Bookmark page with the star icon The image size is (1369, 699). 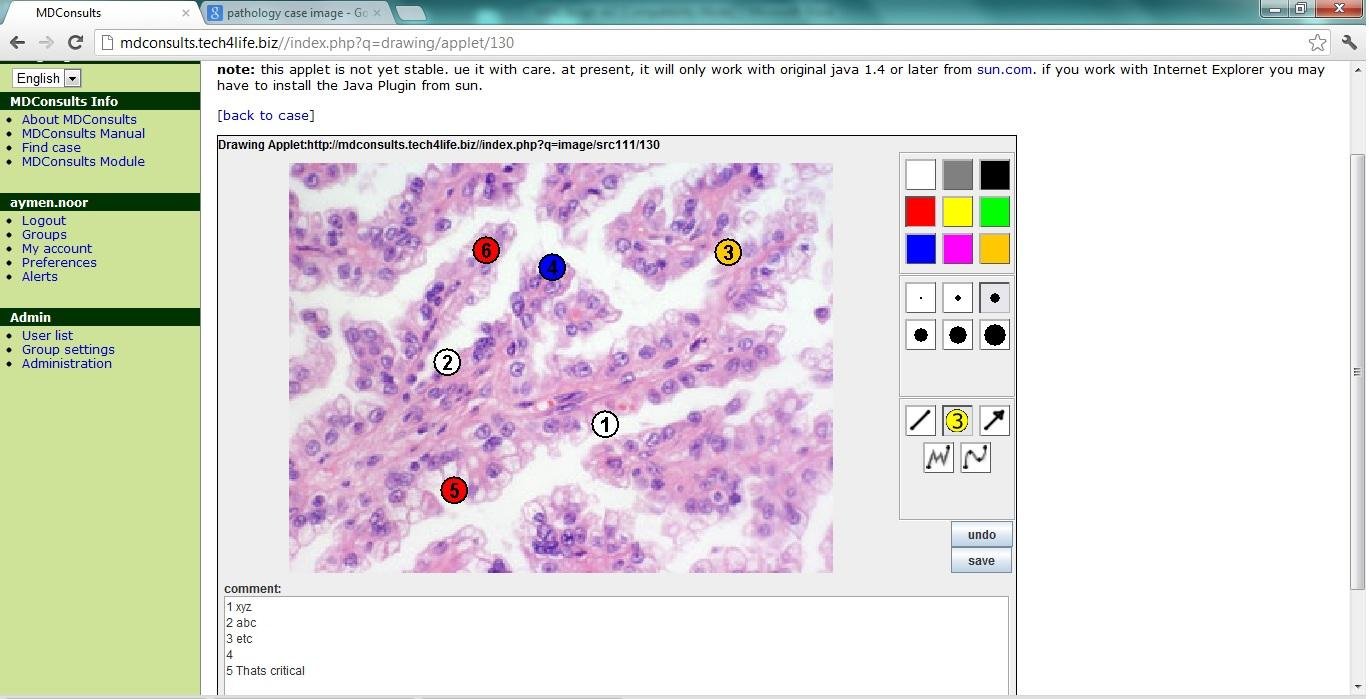click(1317, 42)
